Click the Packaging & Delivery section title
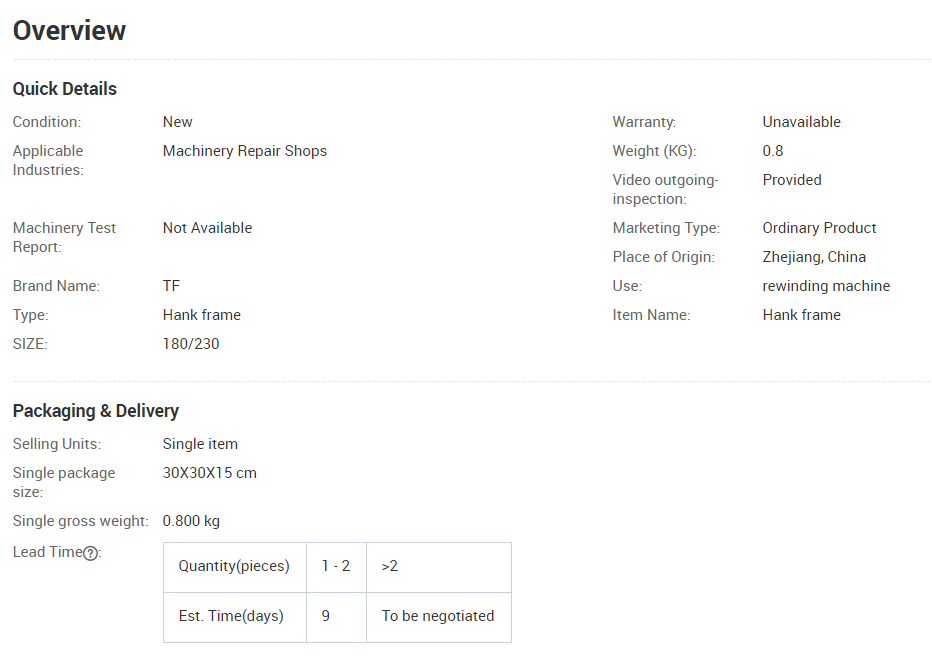This screenshot has height=656, width=932. coord(96,411)
